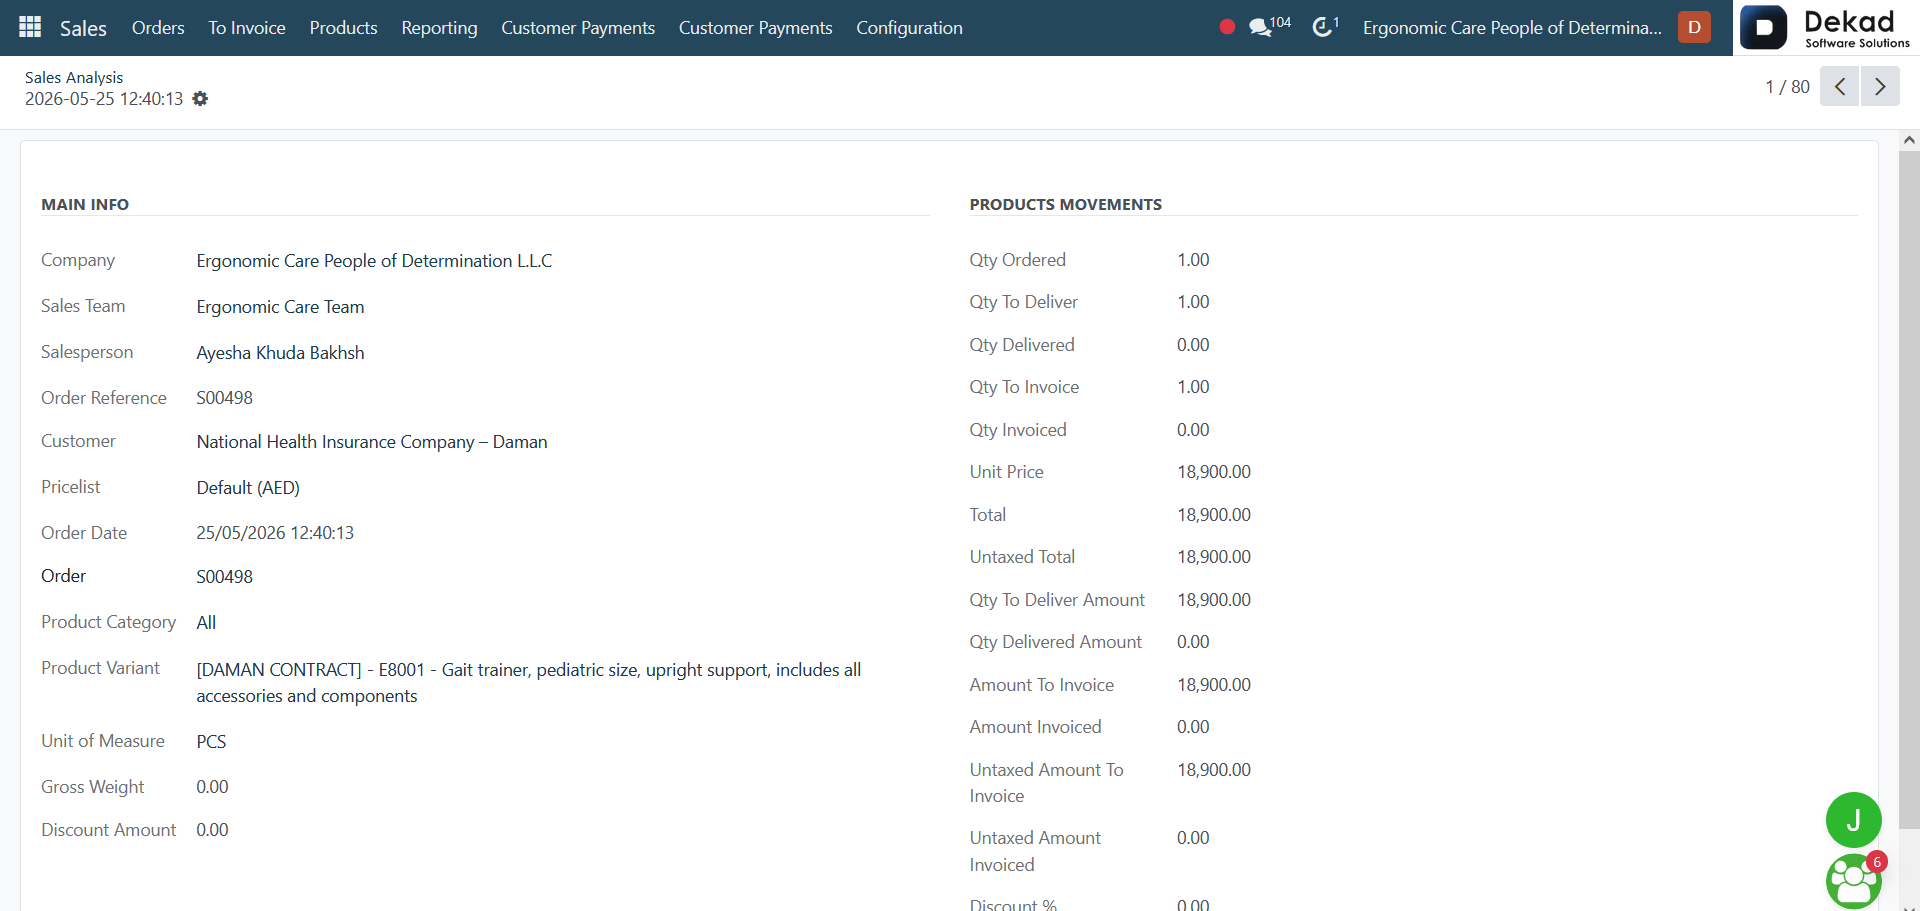Click the Qty To Deliver value 1.00

coord(1193,302)
